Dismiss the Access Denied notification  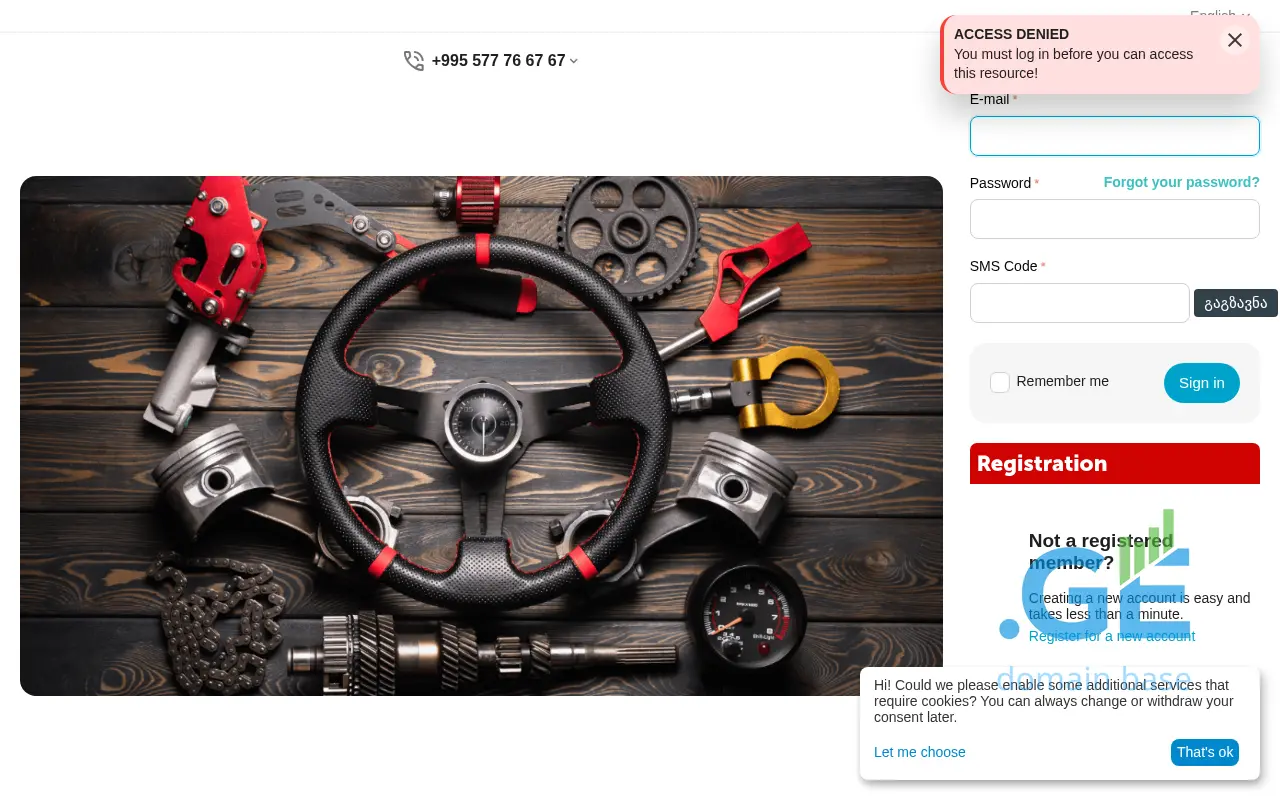click(1235, 40)
